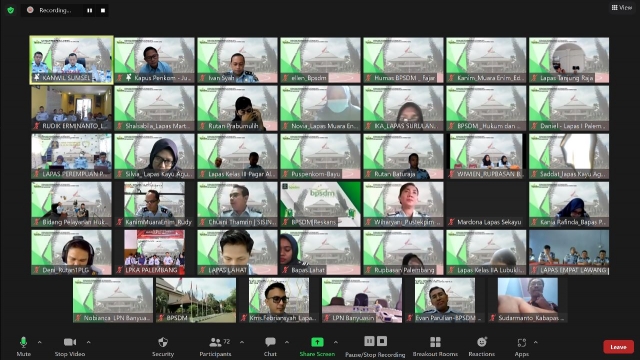The width and height of the screenshot is (640, 360).
Task: Expand audio options arrow next to Mute
Action: (x=40, y=342)
